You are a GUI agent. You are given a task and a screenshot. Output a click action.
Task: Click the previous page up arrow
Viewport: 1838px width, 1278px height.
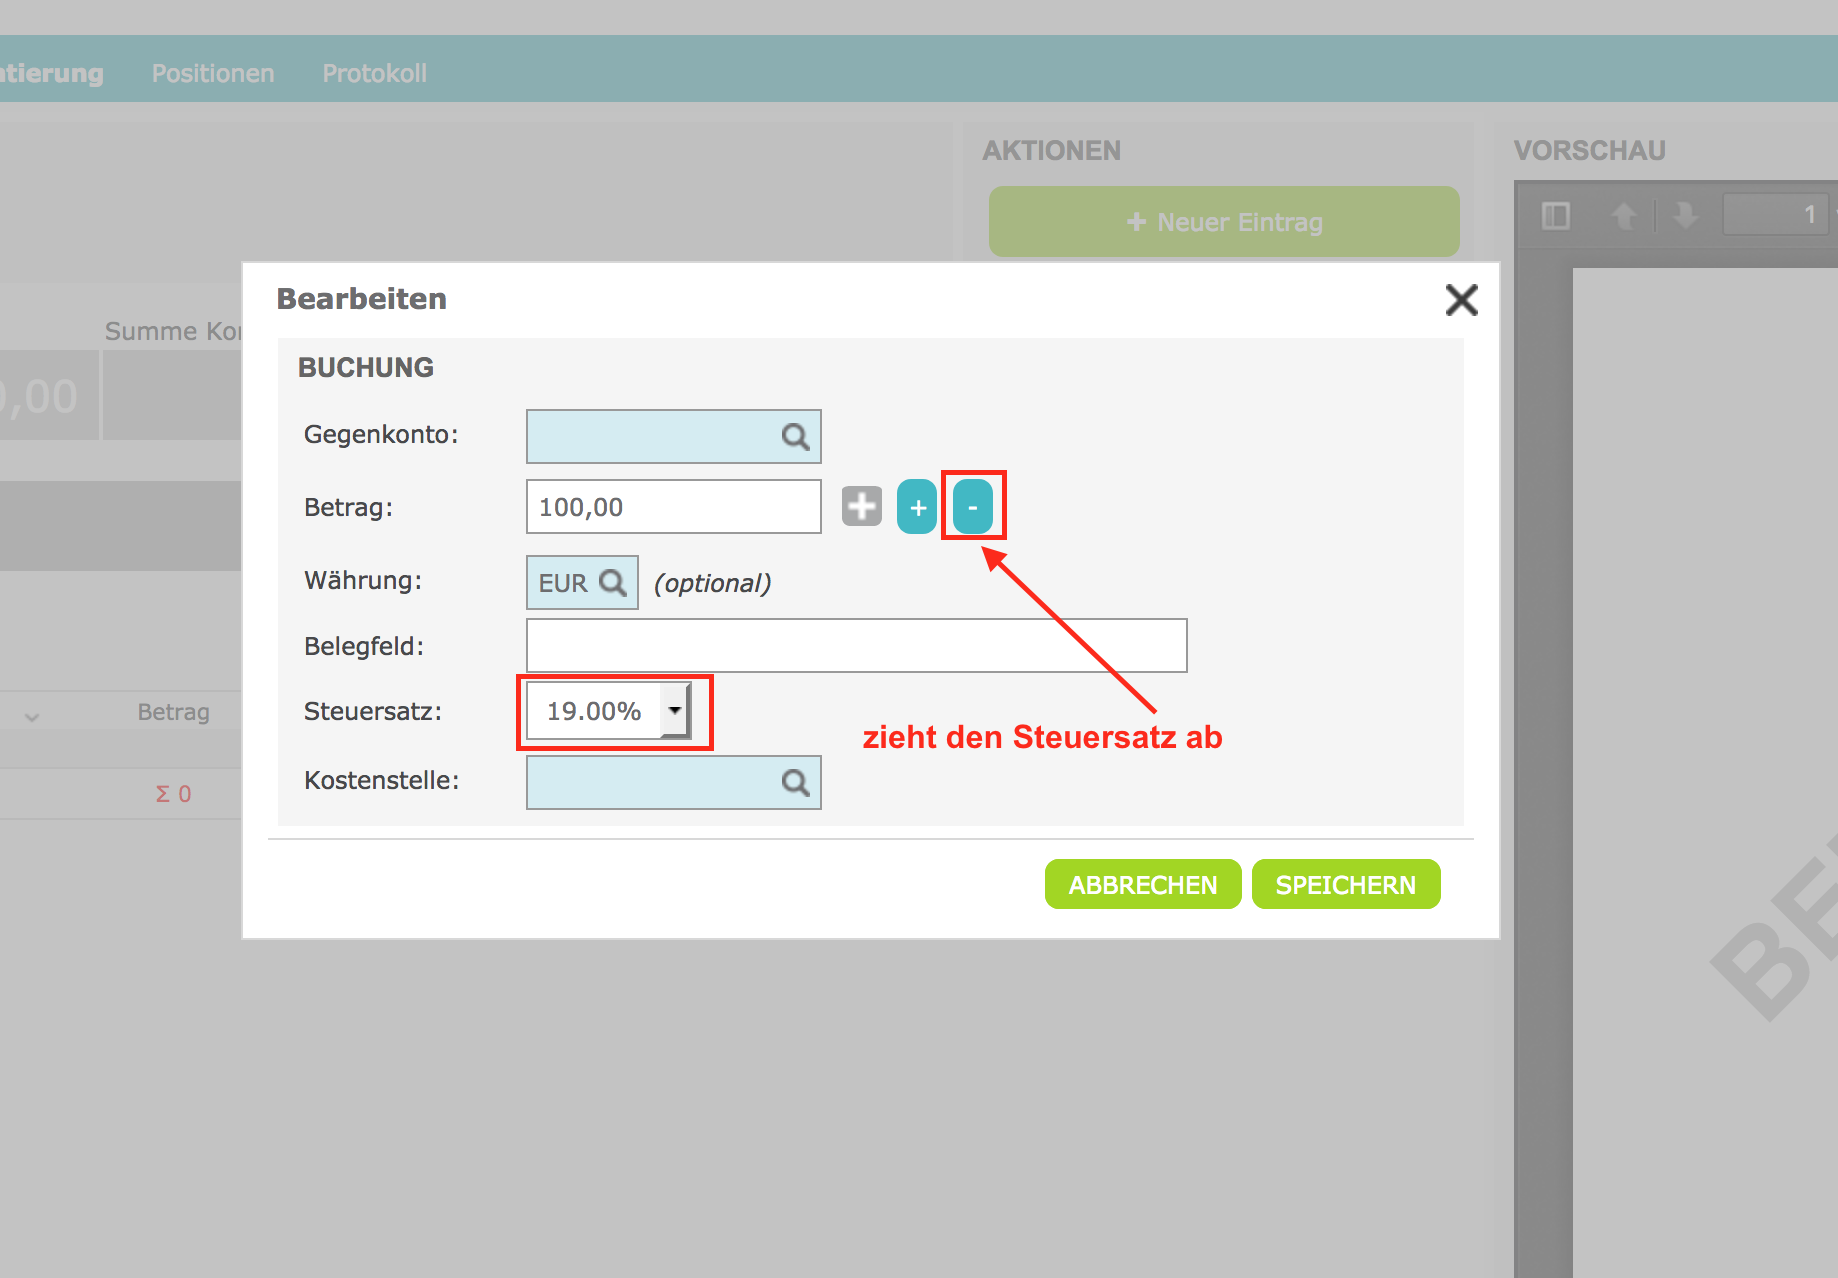[1624, 216]
